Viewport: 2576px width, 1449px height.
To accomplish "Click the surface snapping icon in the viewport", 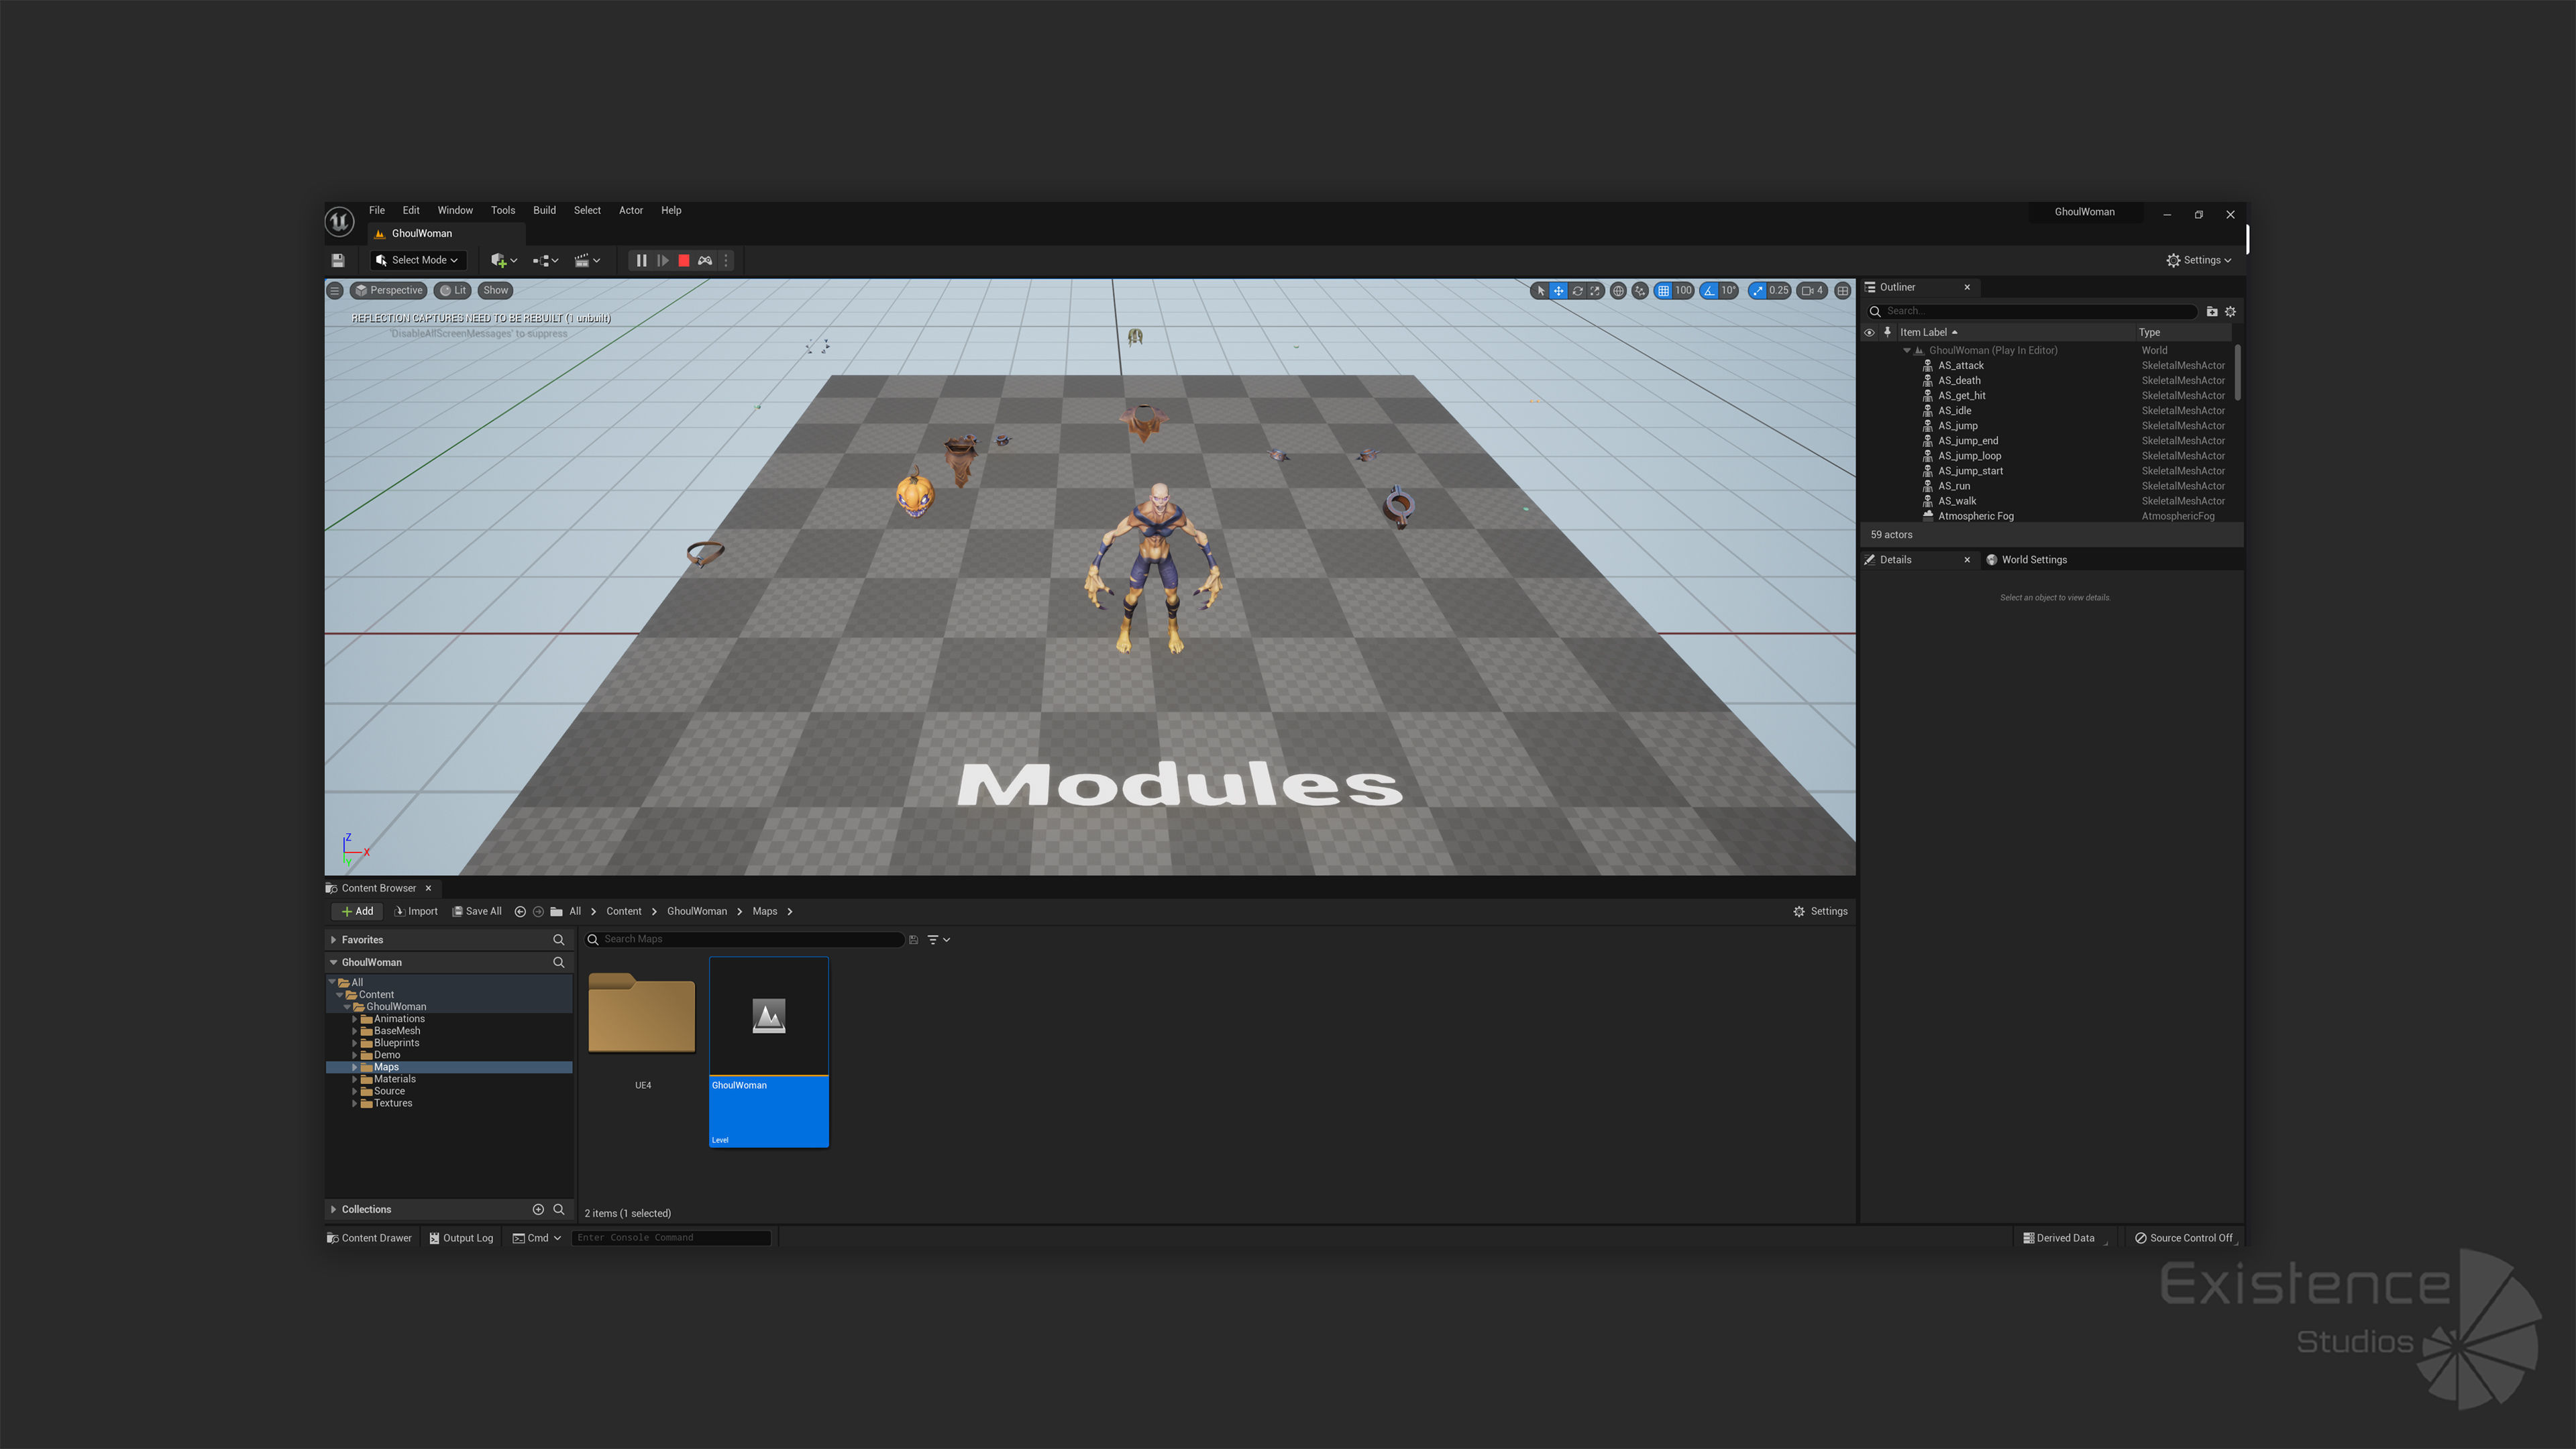I will pos(1640,291).
